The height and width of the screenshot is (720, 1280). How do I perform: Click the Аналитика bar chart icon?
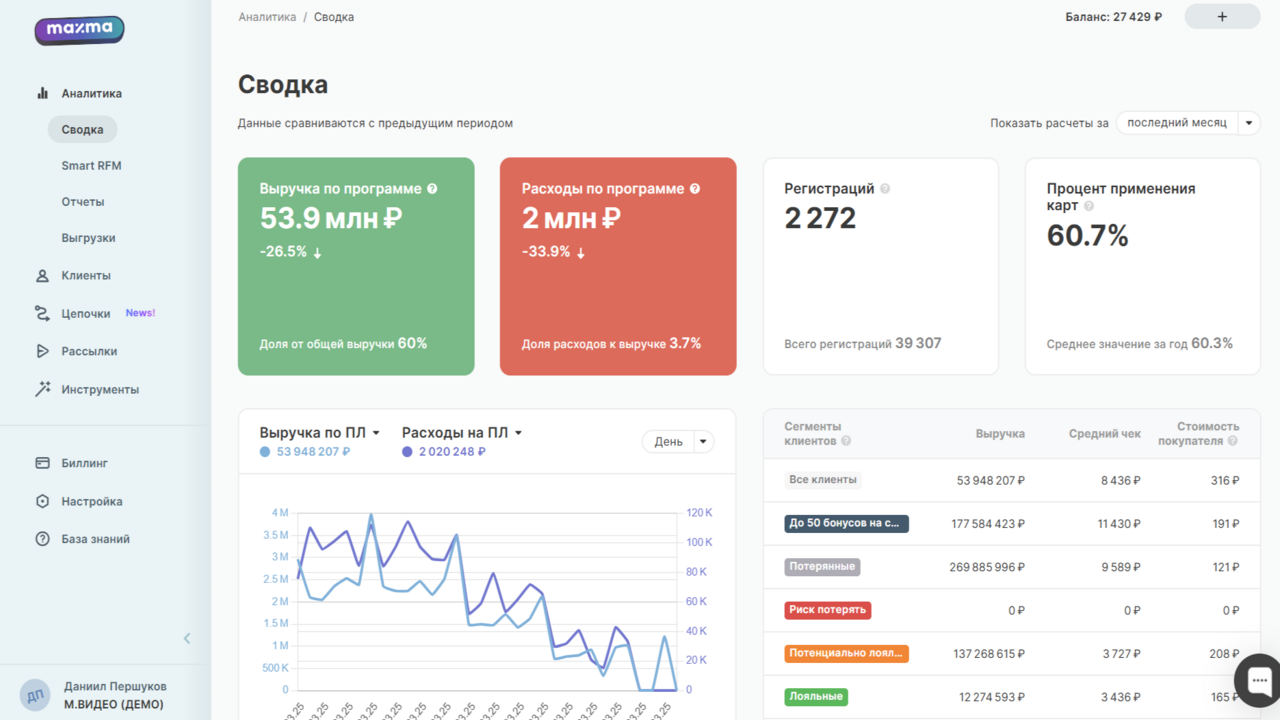[x=42, y=93]
